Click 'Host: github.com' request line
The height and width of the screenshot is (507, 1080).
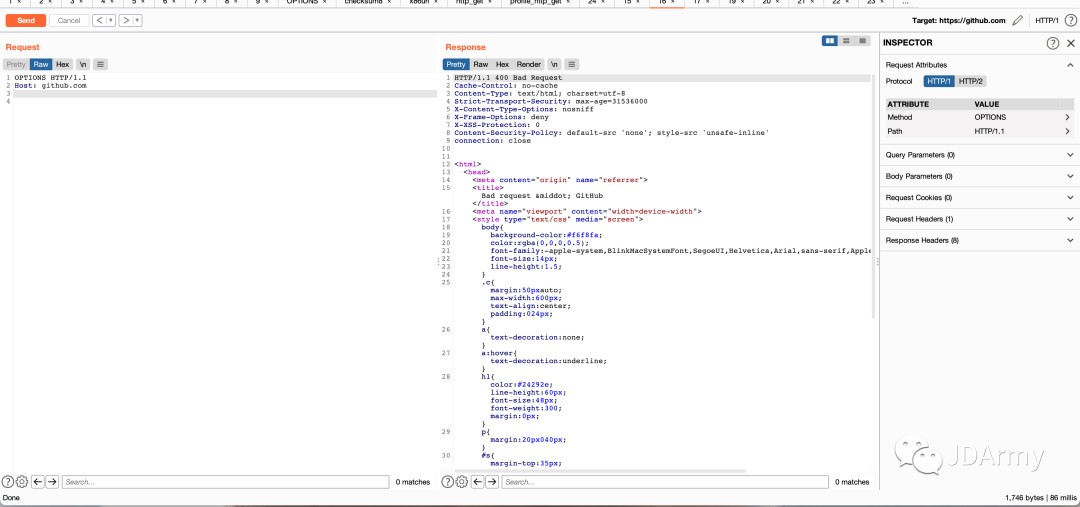coord(50,86)
